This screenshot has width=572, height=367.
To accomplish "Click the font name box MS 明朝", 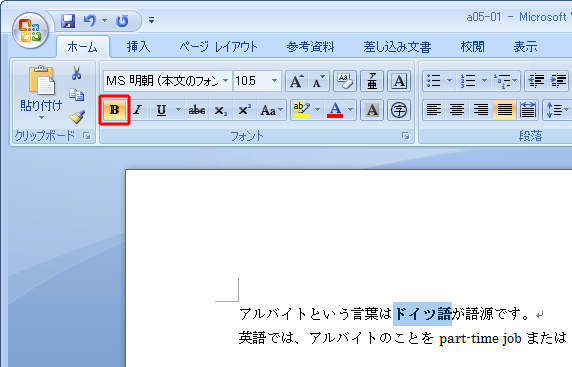I will click(x=163, y=81).
